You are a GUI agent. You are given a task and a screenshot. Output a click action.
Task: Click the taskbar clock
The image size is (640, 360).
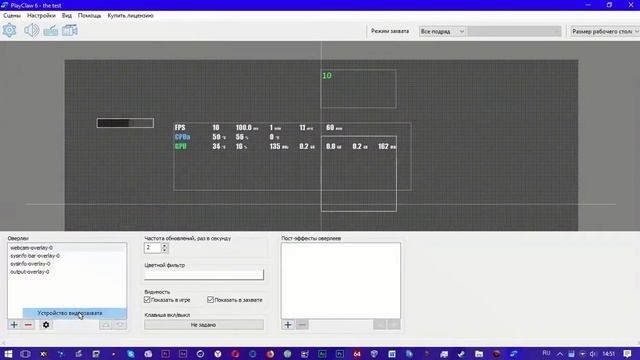609,354
